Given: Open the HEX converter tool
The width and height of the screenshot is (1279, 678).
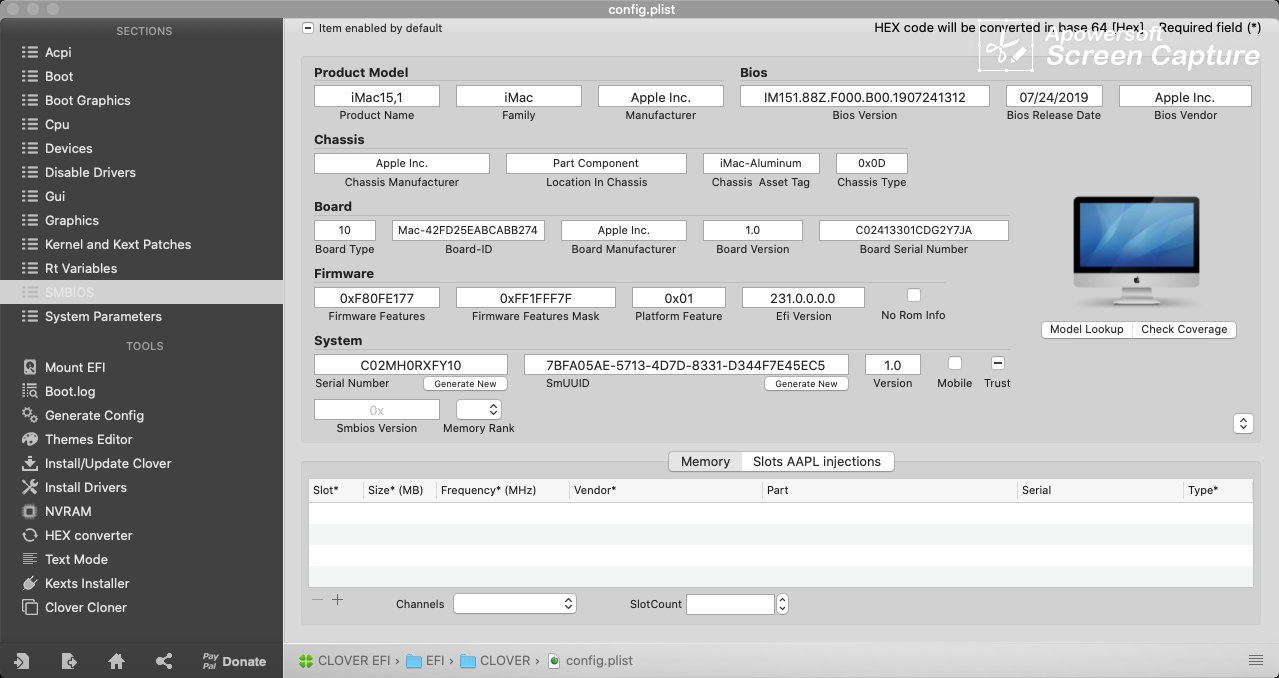Looking at the screenshot, I should click(88, 535).
